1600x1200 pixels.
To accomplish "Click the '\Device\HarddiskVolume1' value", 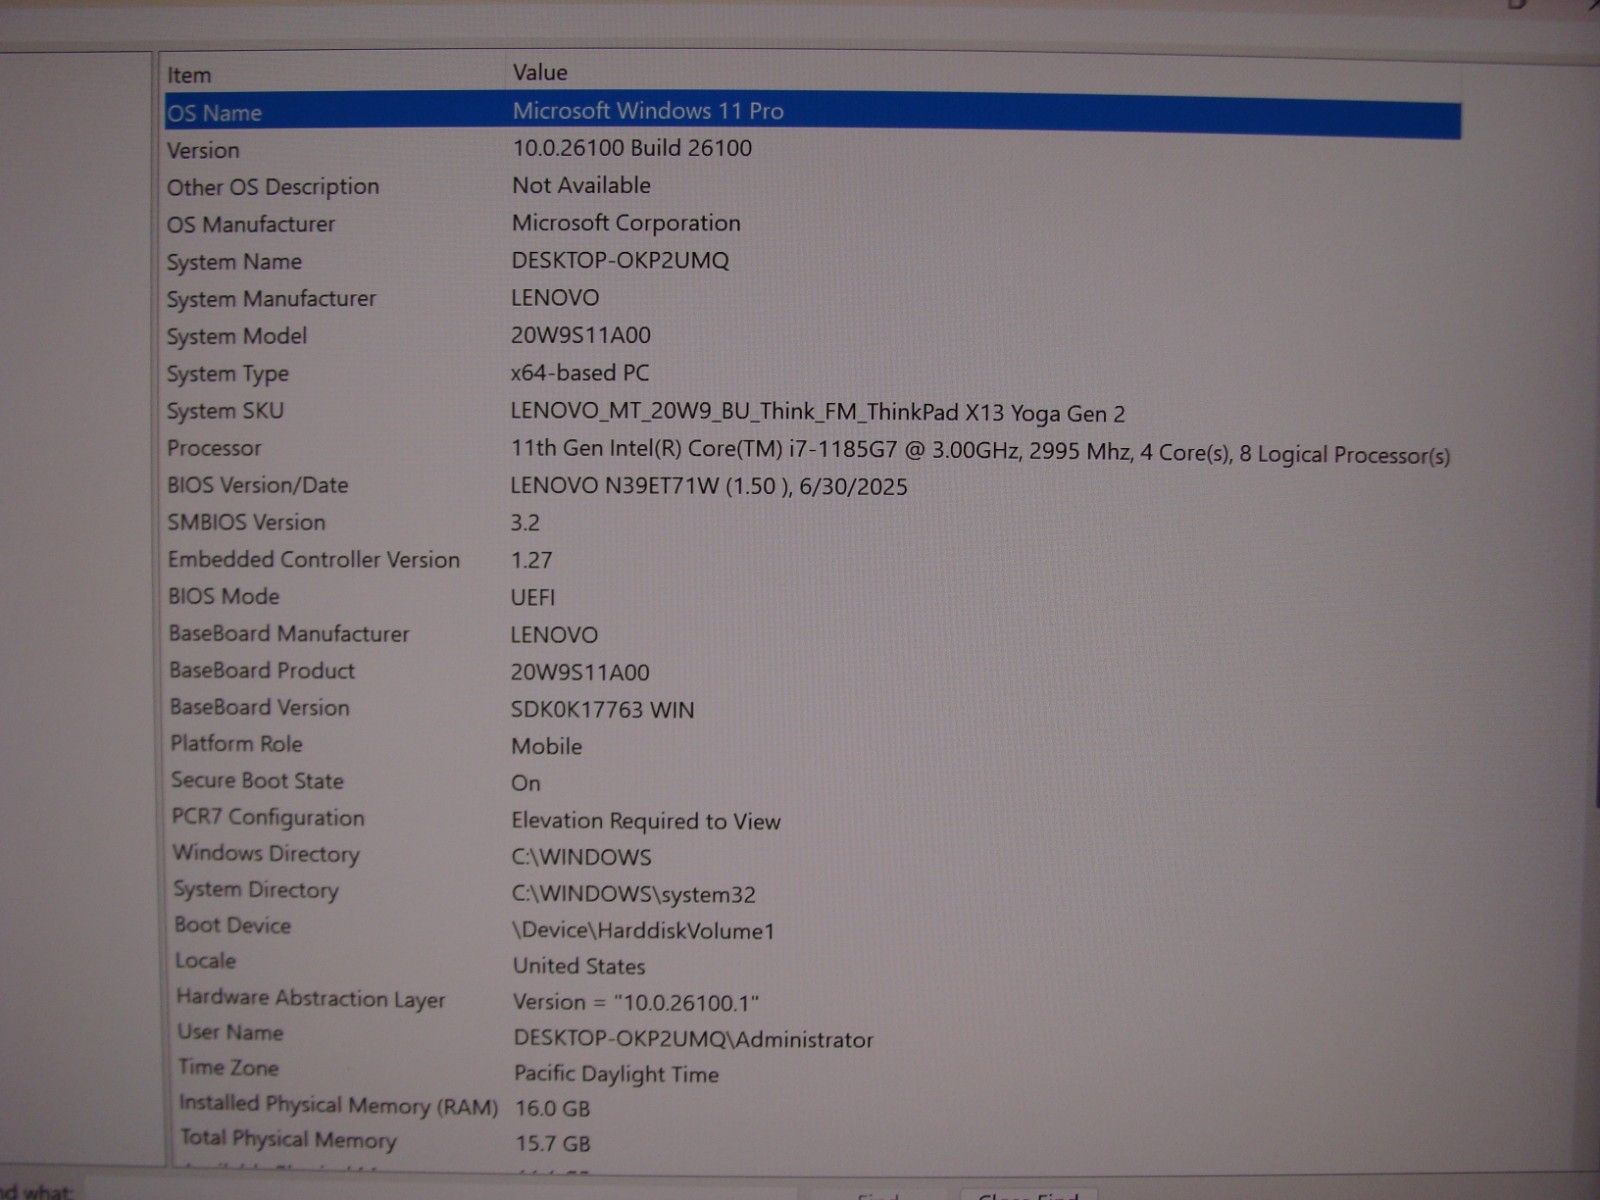I will point(644,931).
